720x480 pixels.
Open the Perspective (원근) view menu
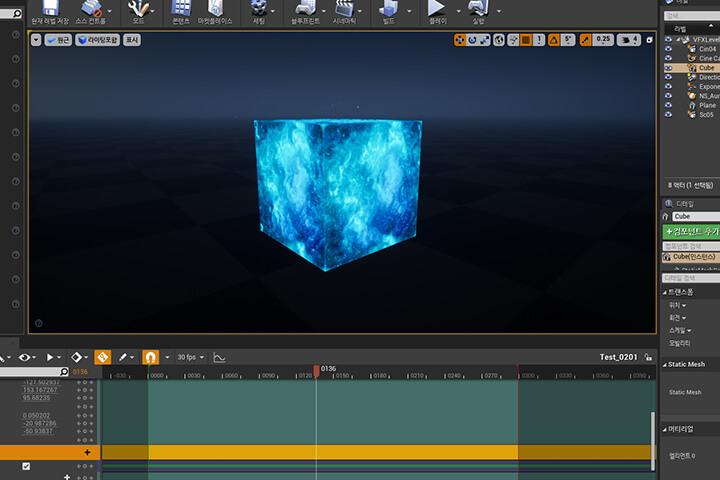point(58,40)
